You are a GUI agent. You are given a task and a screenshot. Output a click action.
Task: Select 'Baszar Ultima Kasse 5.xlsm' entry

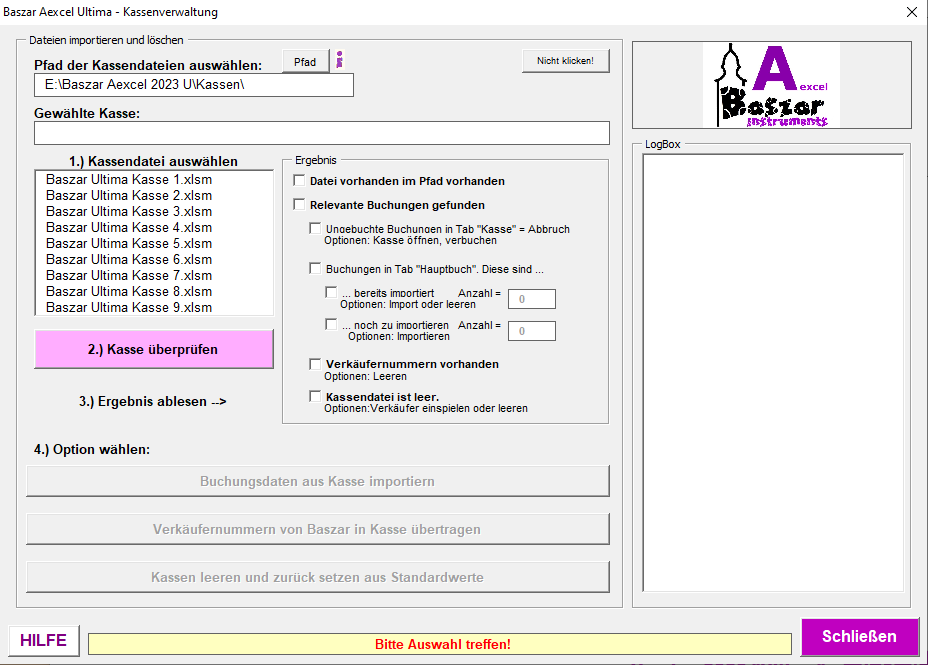tap(154, 243)
